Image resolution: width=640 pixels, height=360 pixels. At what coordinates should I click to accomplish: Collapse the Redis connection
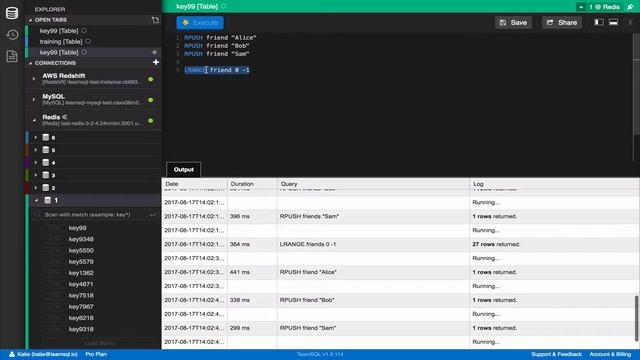(34, 120)
